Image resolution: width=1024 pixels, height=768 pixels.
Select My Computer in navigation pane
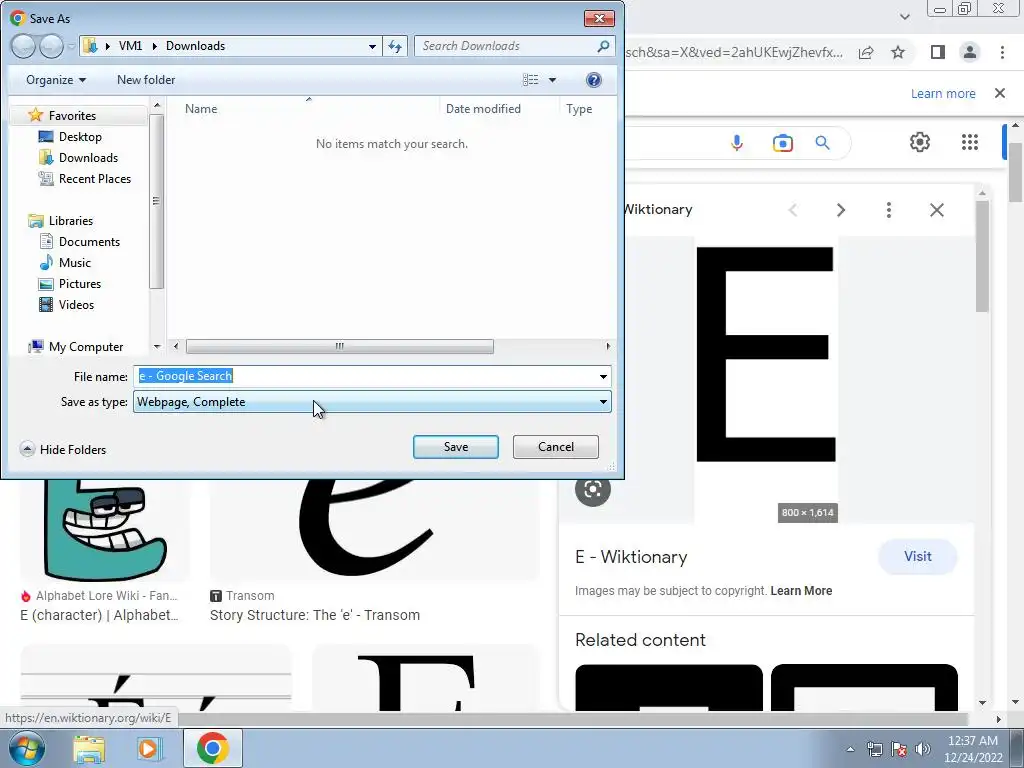point(86,347)
